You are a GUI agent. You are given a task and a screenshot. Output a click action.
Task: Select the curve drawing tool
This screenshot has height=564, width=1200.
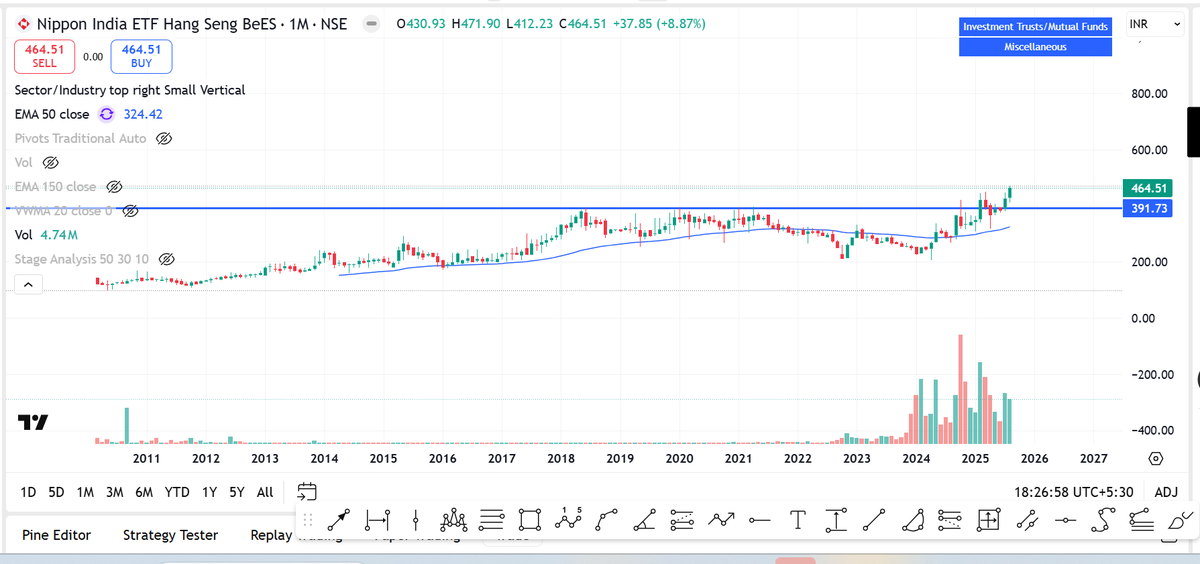point(606,519)
